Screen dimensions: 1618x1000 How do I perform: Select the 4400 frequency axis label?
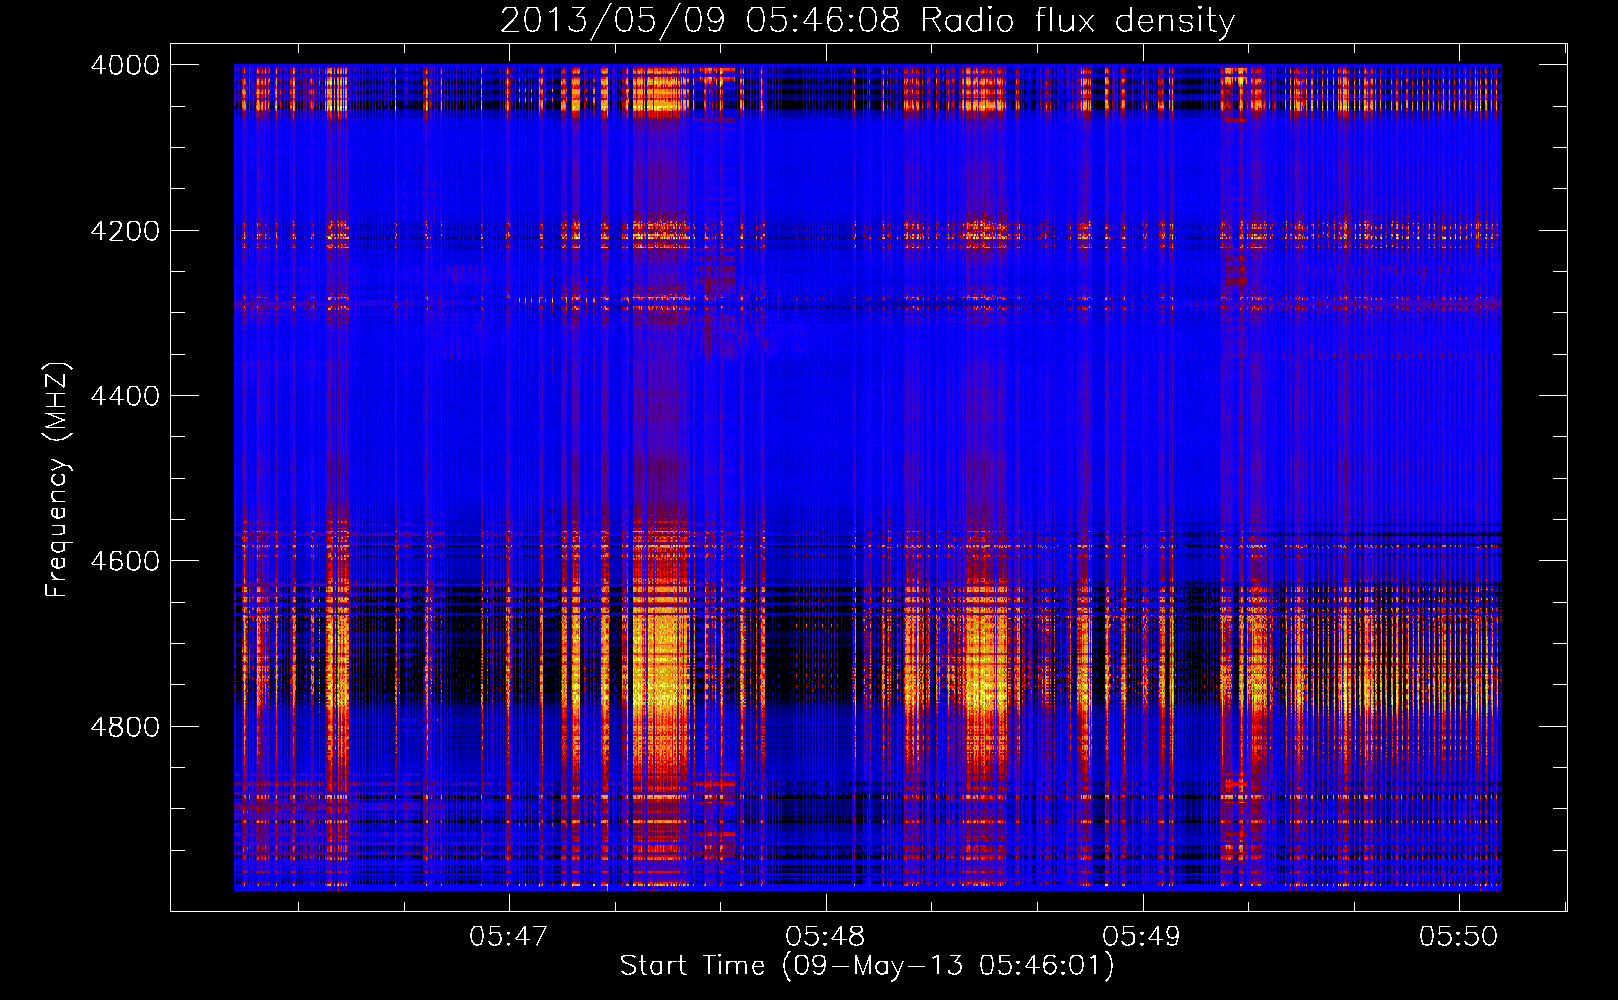[125, 396]
